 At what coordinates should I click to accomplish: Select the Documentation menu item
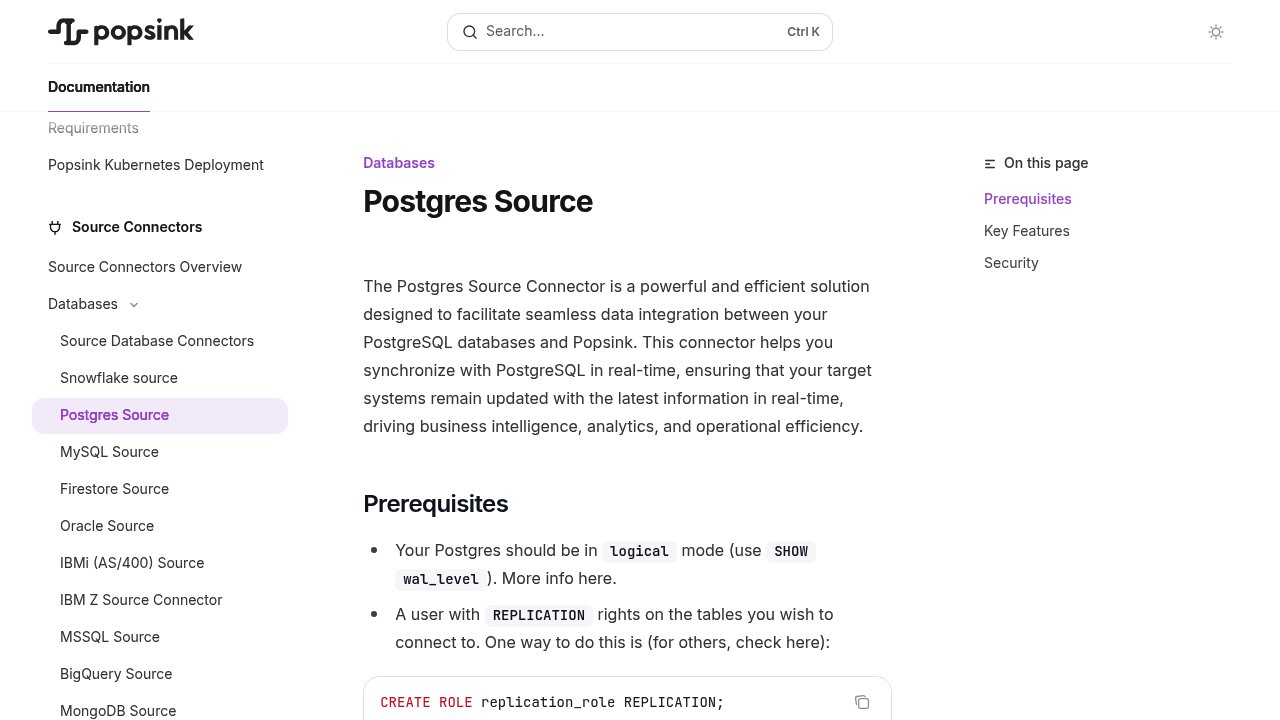coord(99,87)
